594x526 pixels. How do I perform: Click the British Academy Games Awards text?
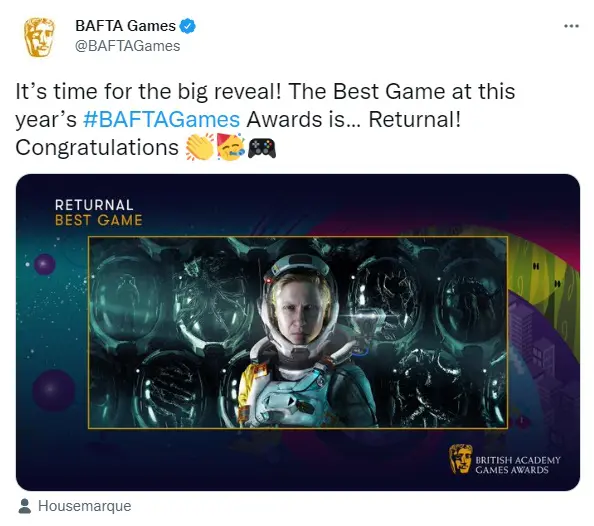(517, 465)
